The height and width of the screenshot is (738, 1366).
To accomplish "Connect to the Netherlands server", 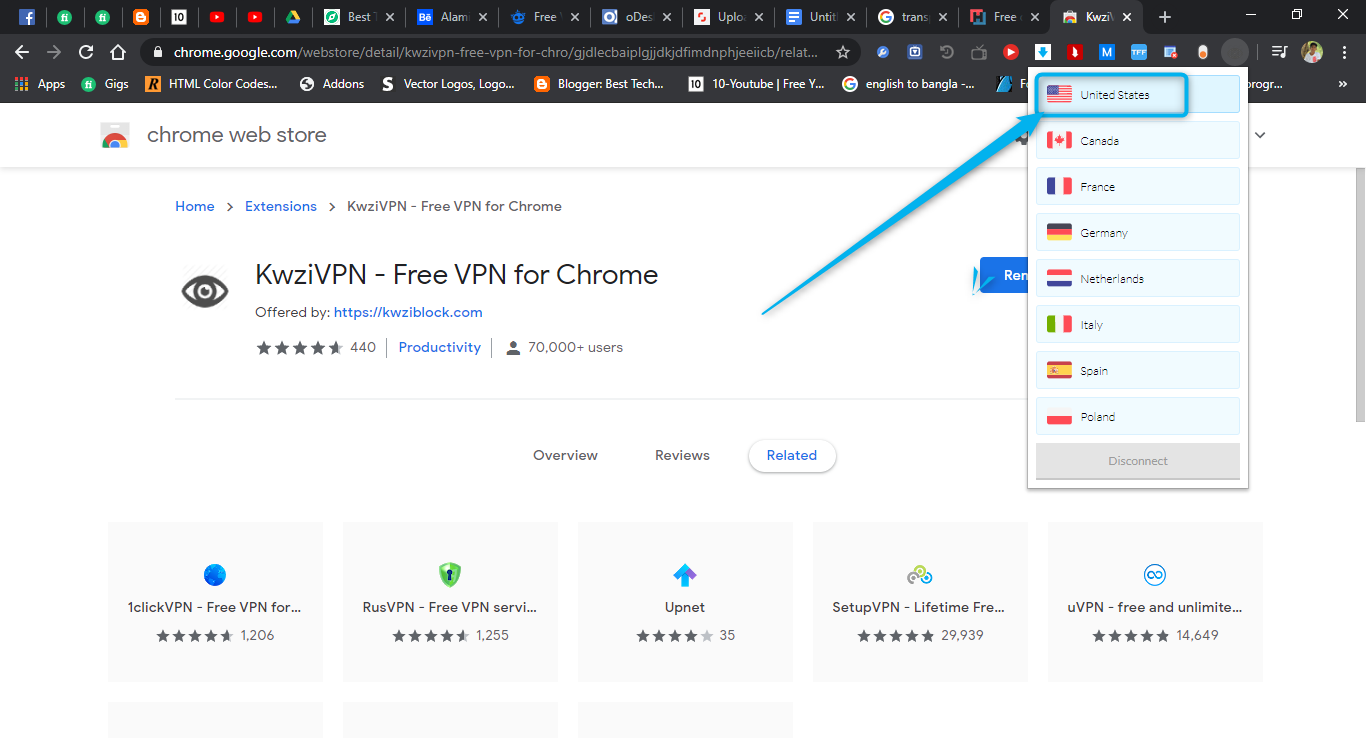I will (x=1138, y=278).
